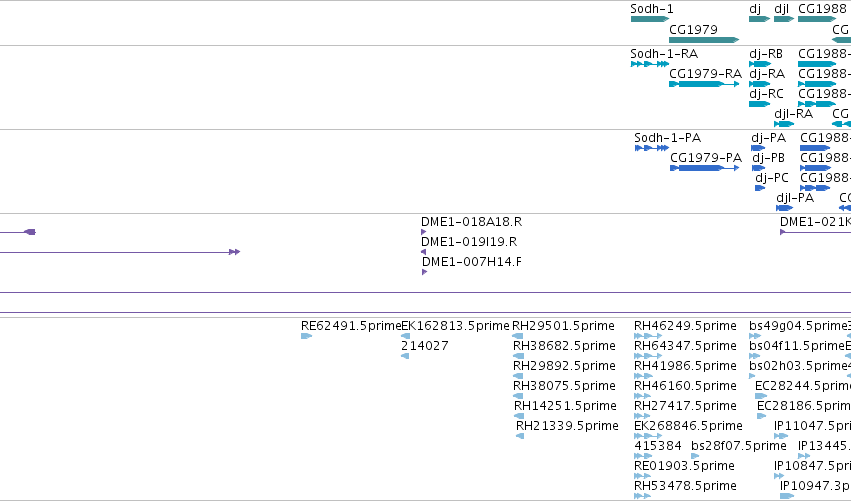Select EST label RH38682.5prime
Image resolution: width=851 pixels, height=501 pixels.
click(564, 346)
